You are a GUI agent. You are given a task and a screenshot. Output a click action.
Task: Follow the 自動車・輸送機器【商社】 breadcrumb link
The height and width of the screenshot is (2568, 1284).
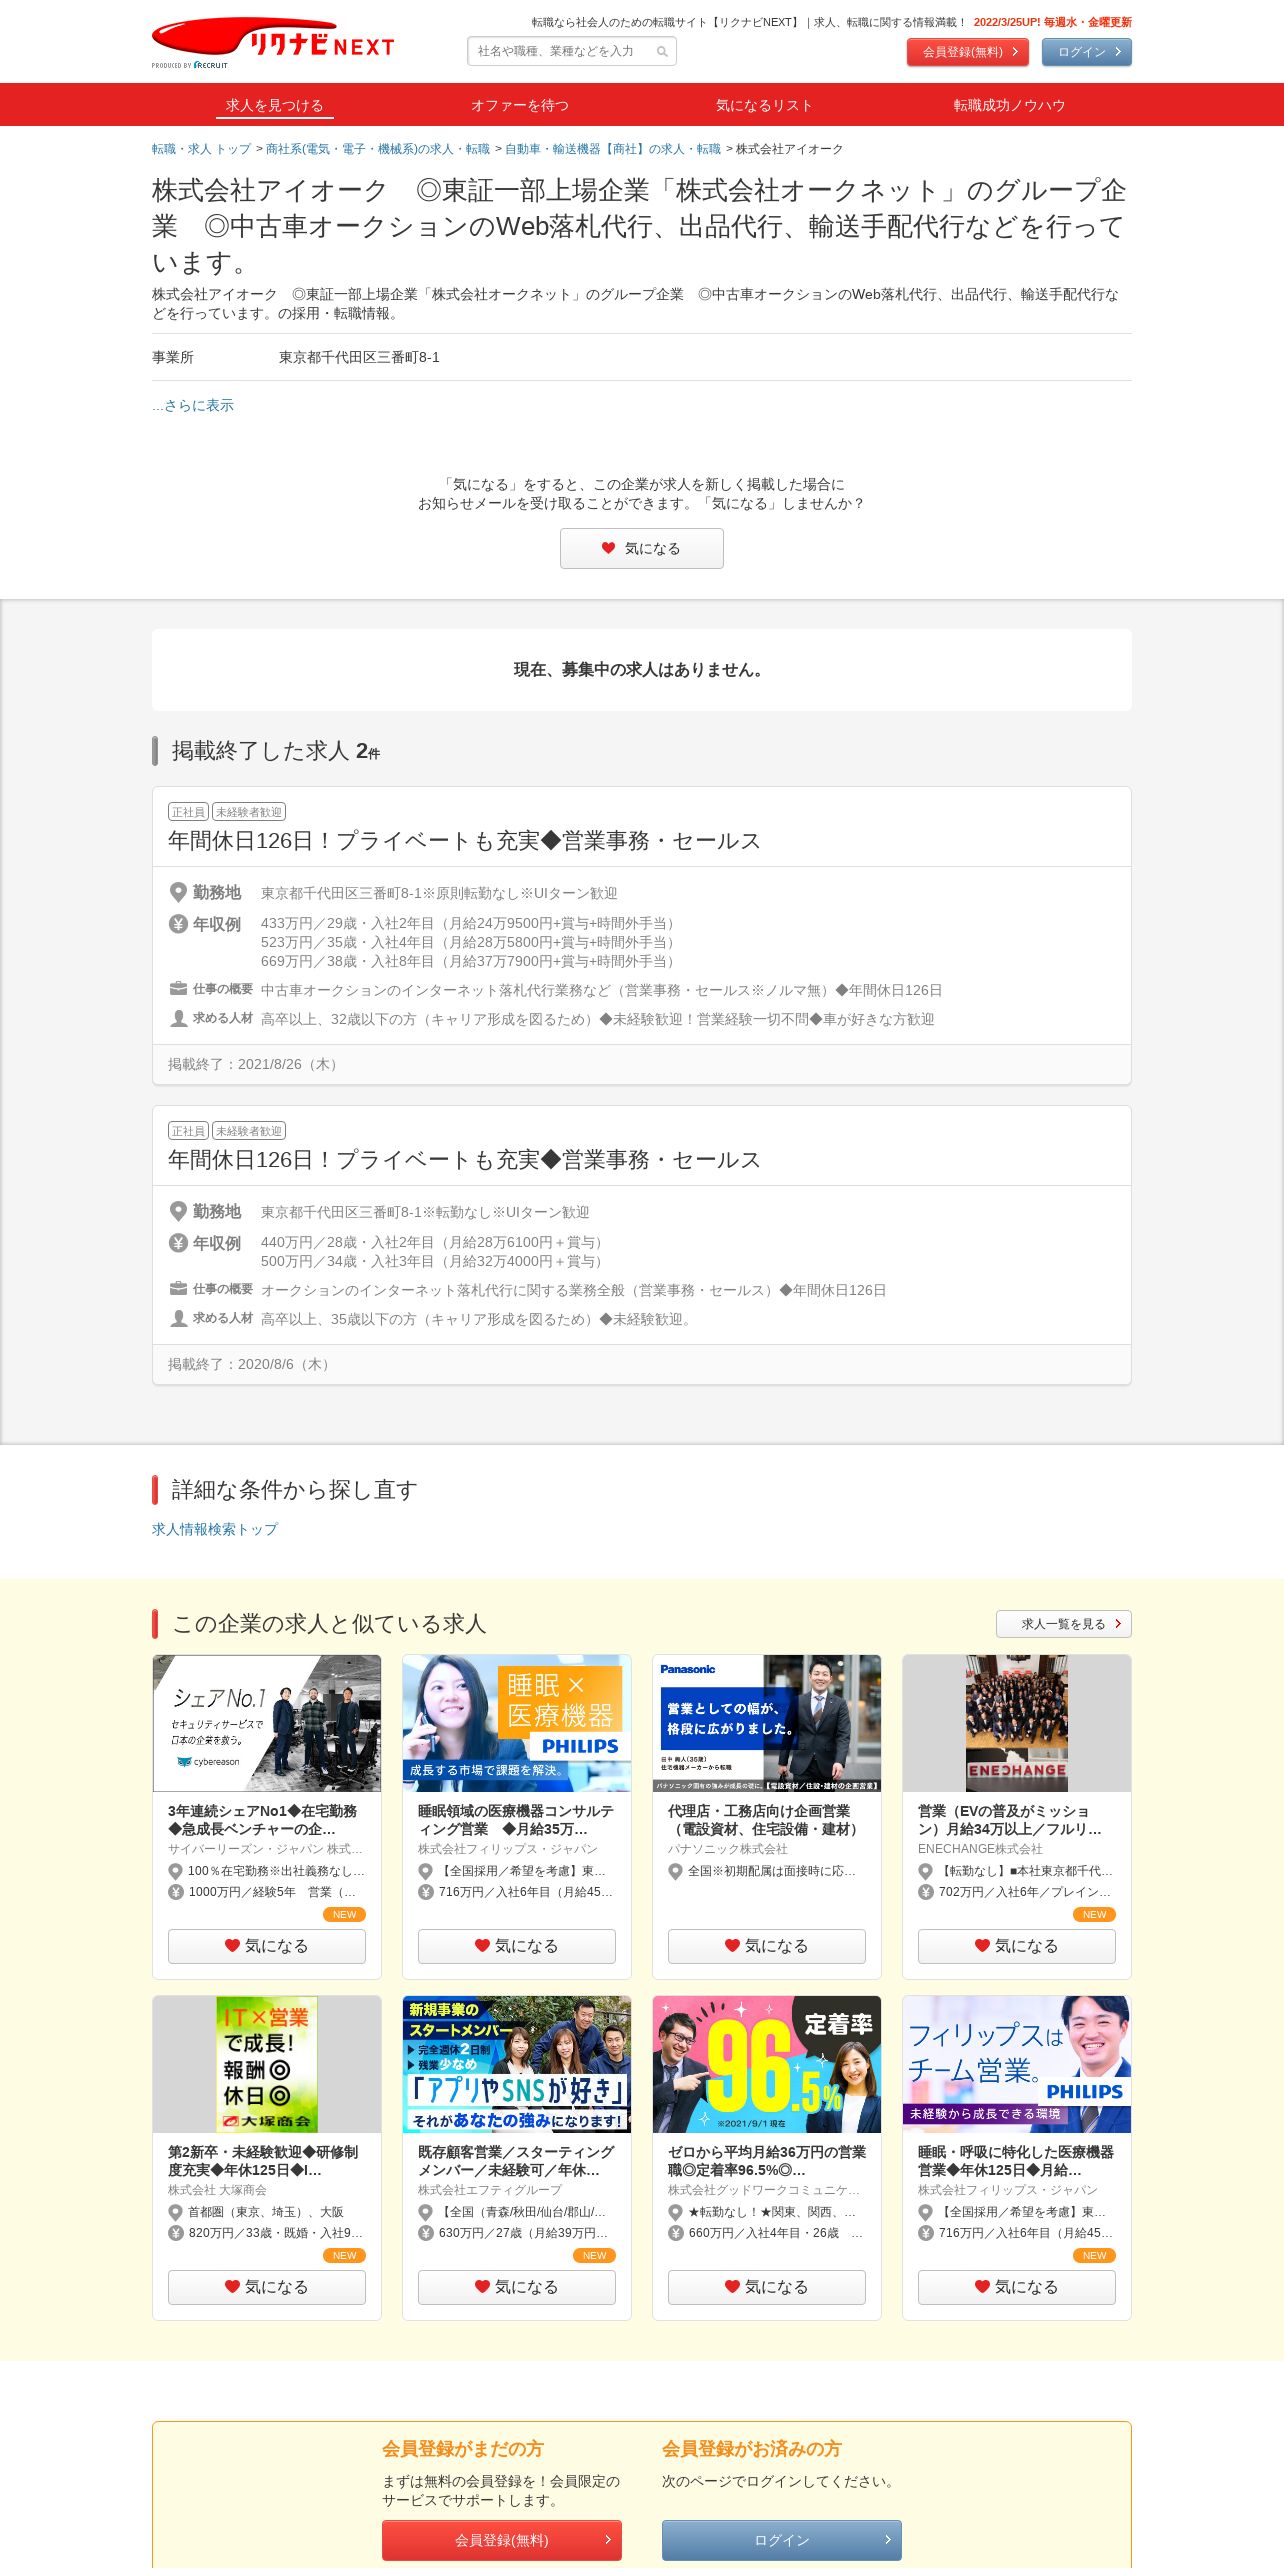(x=613, y=149)
